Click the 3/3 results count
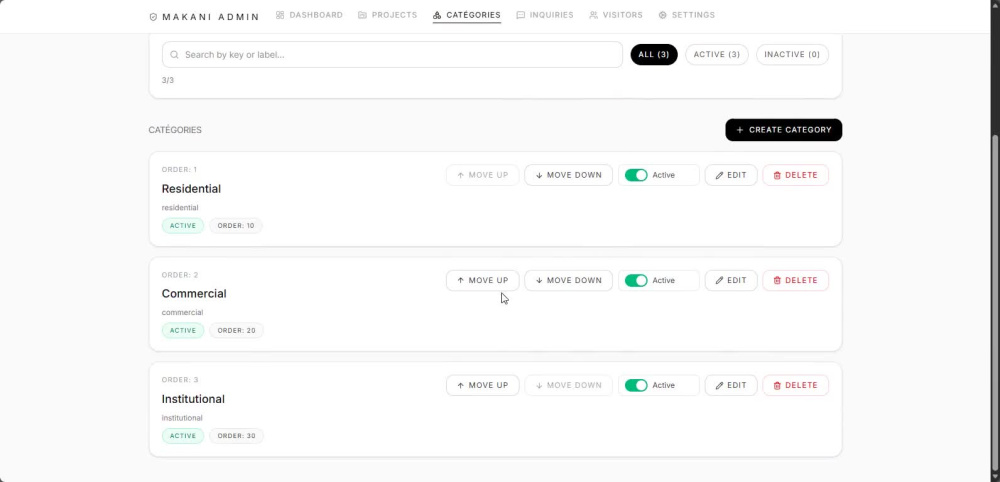 pos(168,80)
